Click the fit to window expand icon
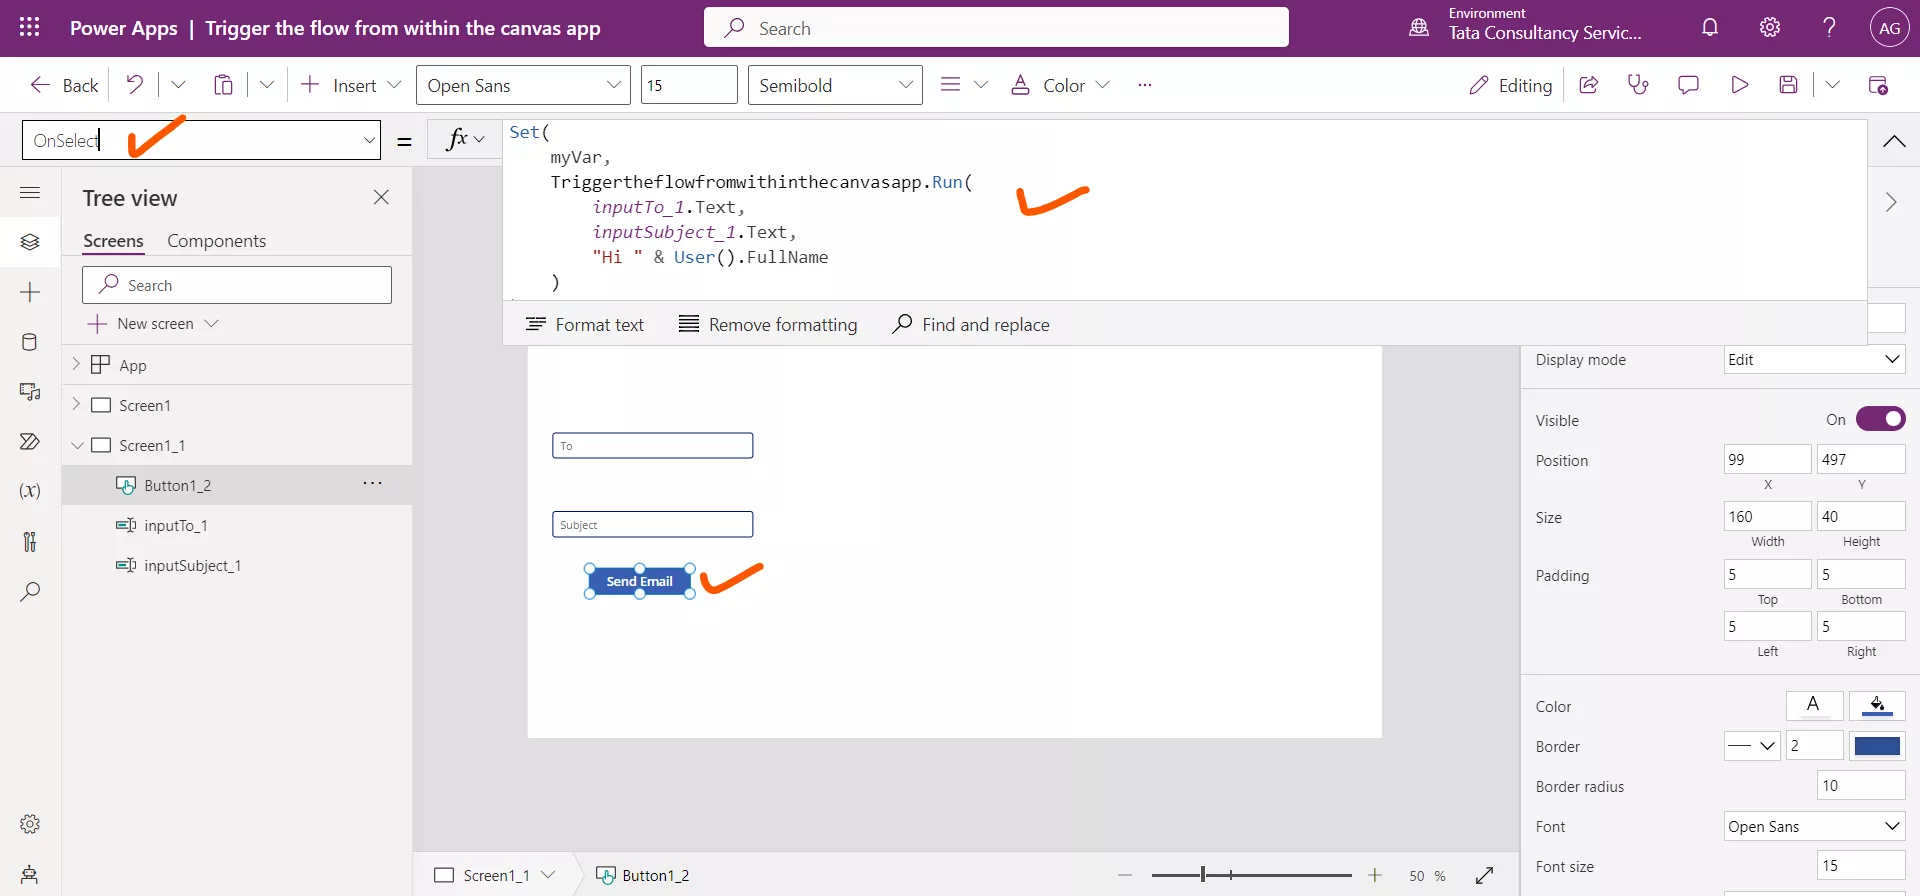Screen dimensions: 1920x896 tap(1485, 875)
